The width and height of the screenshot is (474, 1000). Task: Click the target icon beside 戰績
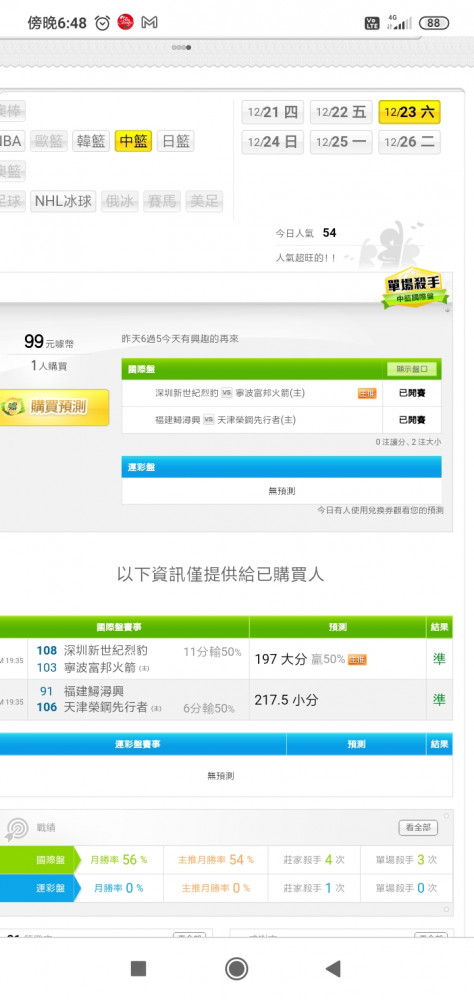(x=16, y=828)
